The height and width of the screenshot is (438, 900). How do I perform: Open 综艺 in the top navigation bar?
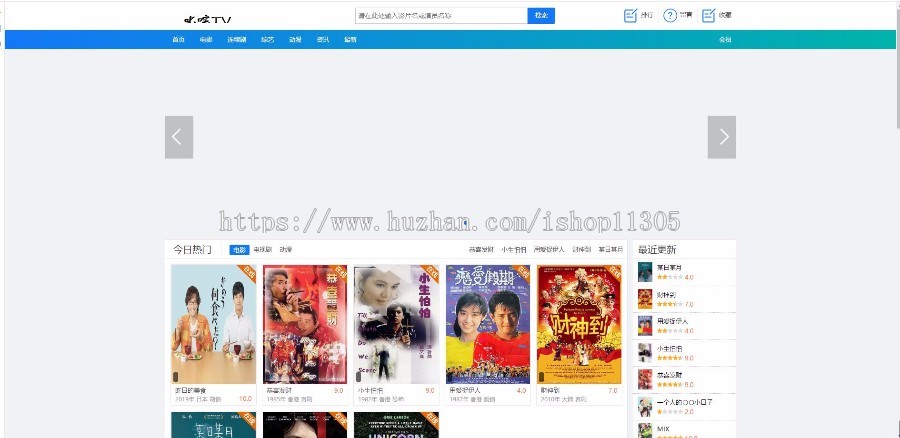click(x=267, y=40)
